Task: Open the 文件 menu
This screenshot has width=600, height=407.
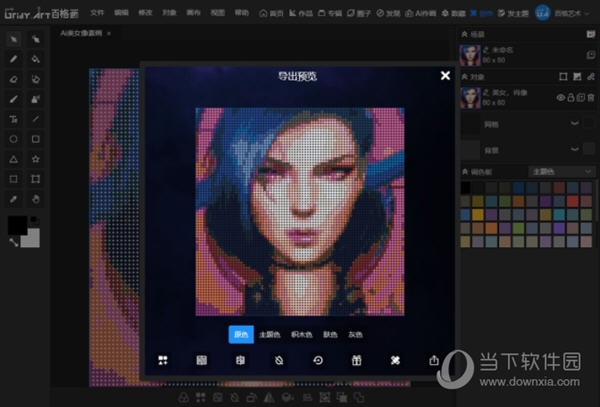Action: 97,13
